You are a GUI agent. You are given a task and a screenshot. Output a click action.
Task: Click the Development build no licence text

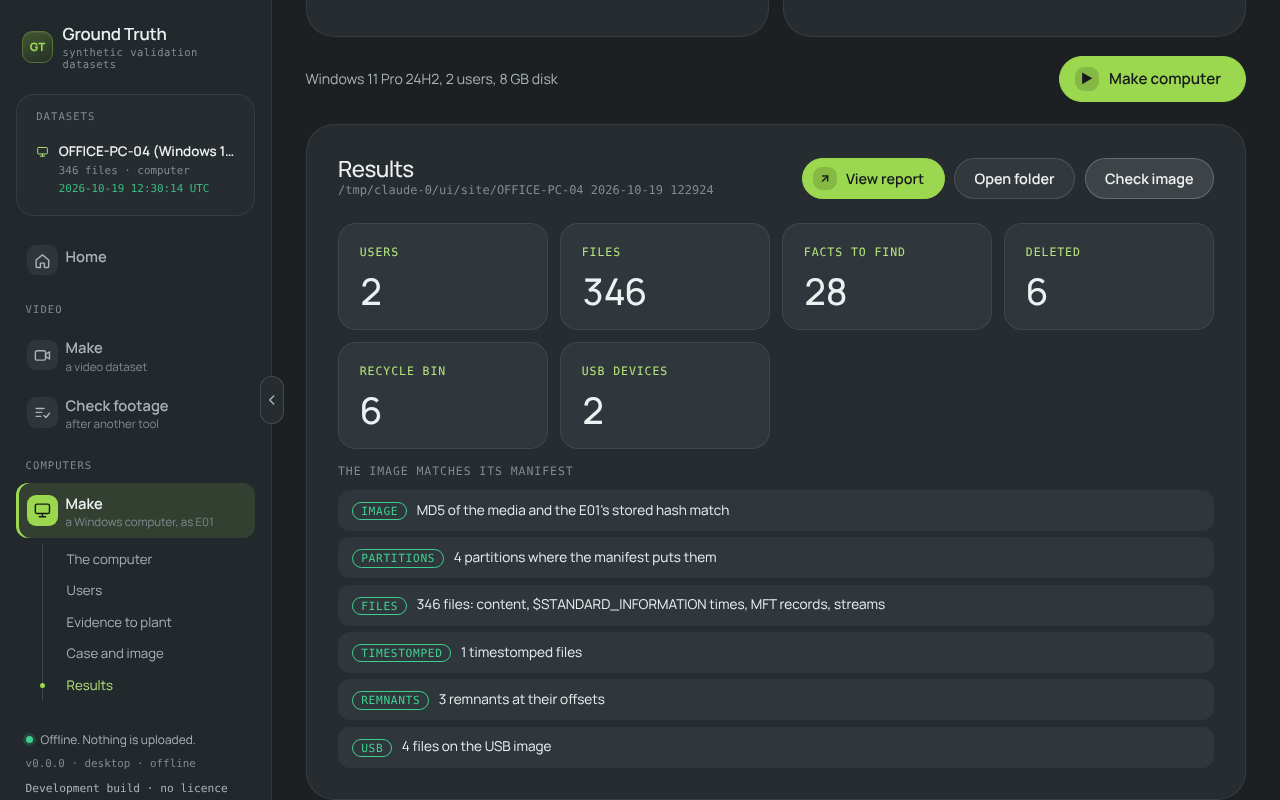tap(126, 788)
